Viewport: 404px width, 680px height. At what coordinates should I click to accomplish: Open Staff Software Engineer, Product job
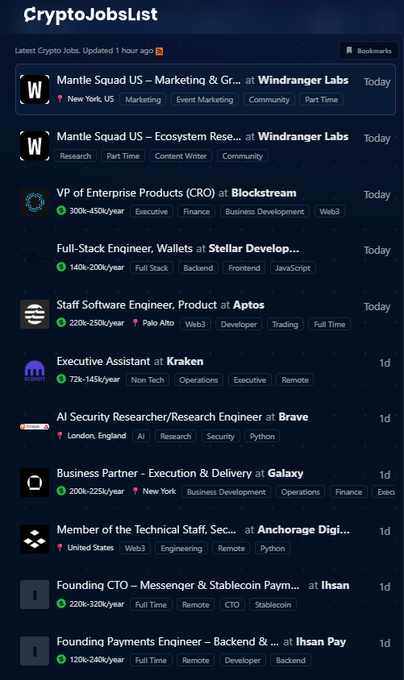tap(137, 305)
